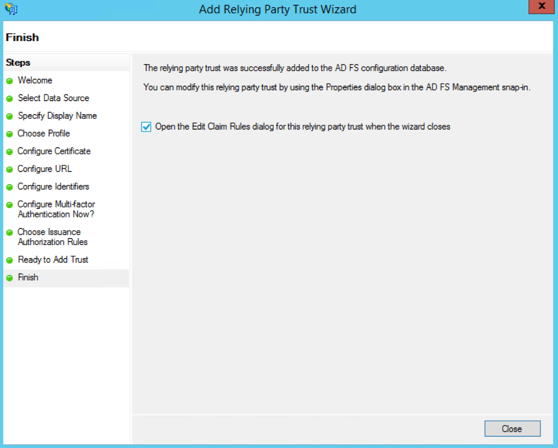
Task: Click the successfully added confirmation message
Action: tap(295, 68)
